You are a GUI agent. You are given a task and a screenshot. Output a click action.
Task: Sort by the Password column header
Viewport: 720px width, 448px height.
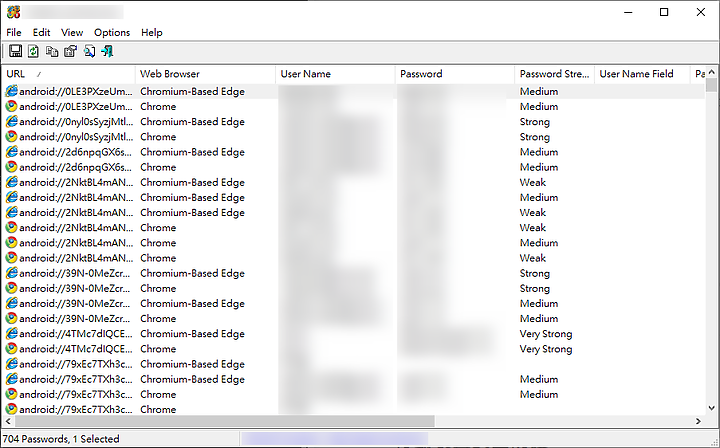point(455,74)
